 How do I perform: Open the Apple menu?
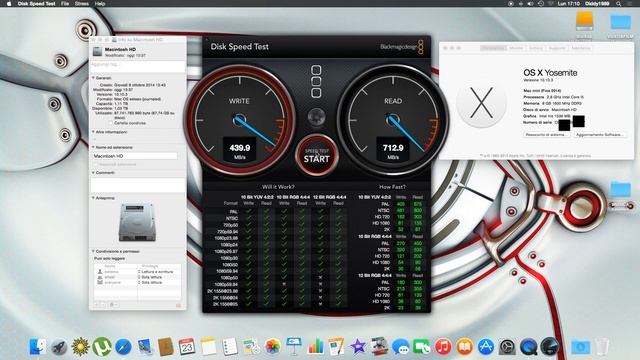[9, 4]
